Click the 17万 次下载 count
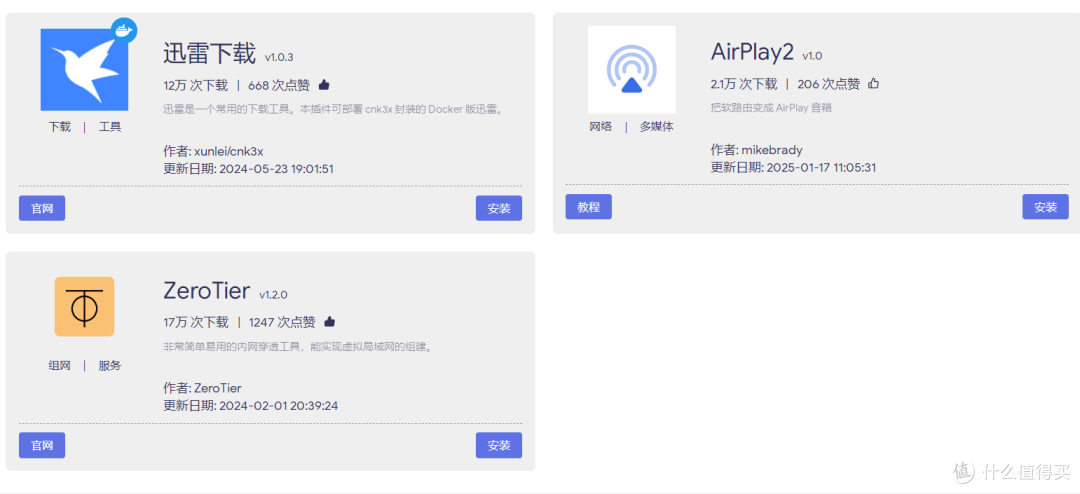Image resolution: width=1080 pixels, height=494 pixels. click(196, 322)
